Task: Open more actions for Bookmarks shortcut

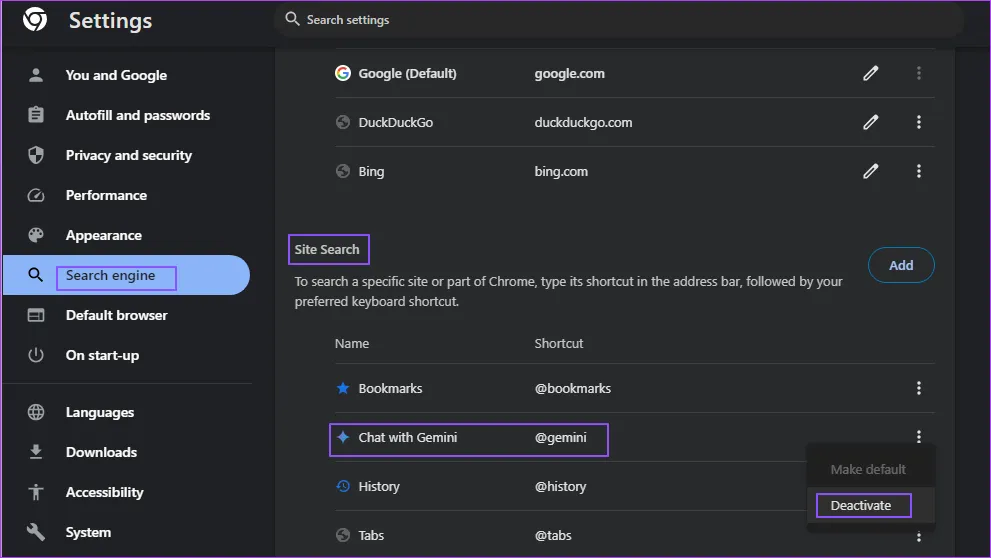Action: [919, 388]
